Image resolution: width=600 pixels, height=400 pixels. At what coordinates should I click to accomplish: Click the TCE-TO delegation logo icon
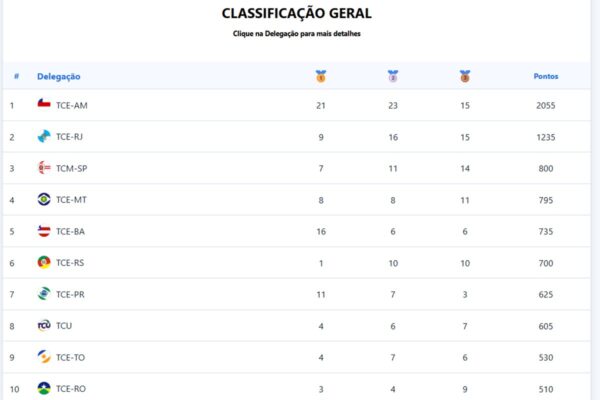44,357
